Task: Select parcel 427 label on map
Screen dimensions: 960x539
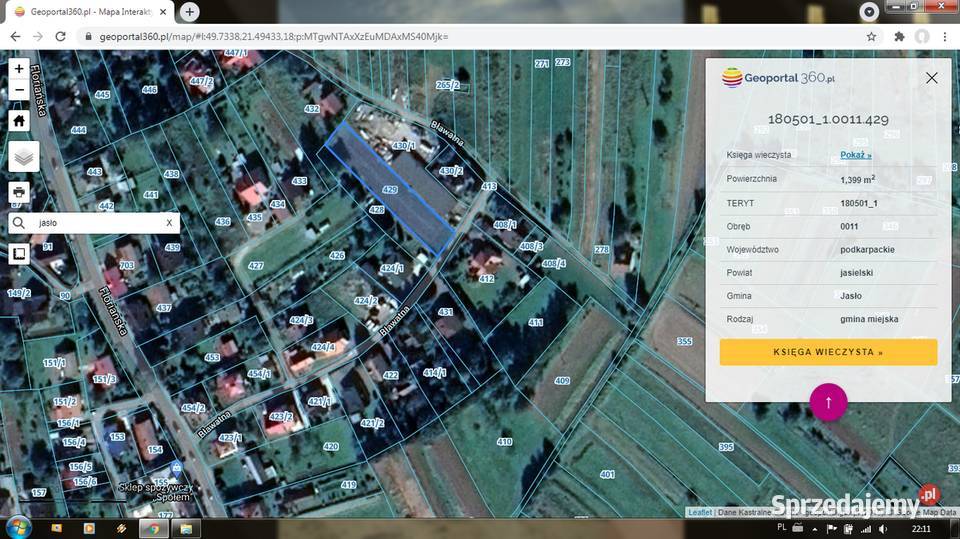Action: pyautogui.click(x=256, y=266)
